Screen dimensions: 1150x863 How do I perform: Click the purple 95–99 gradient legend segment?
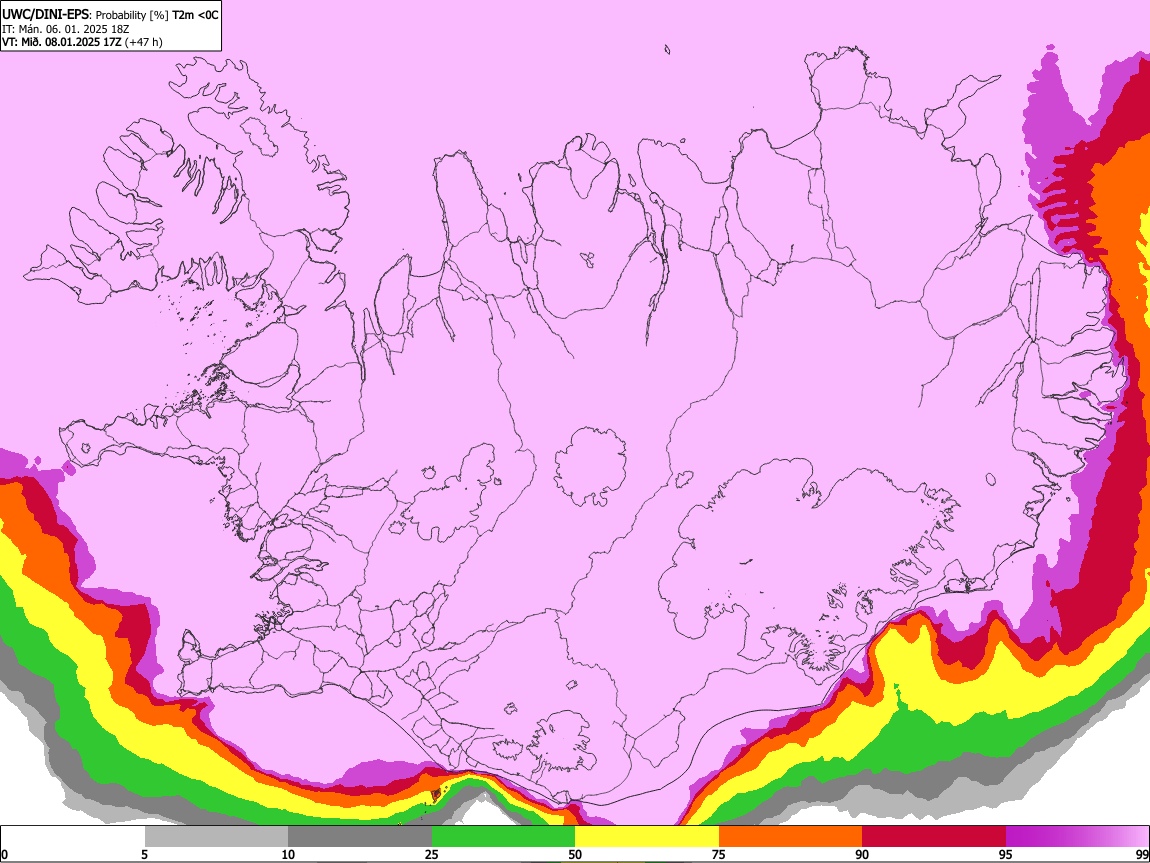[x=1077, y=837]
